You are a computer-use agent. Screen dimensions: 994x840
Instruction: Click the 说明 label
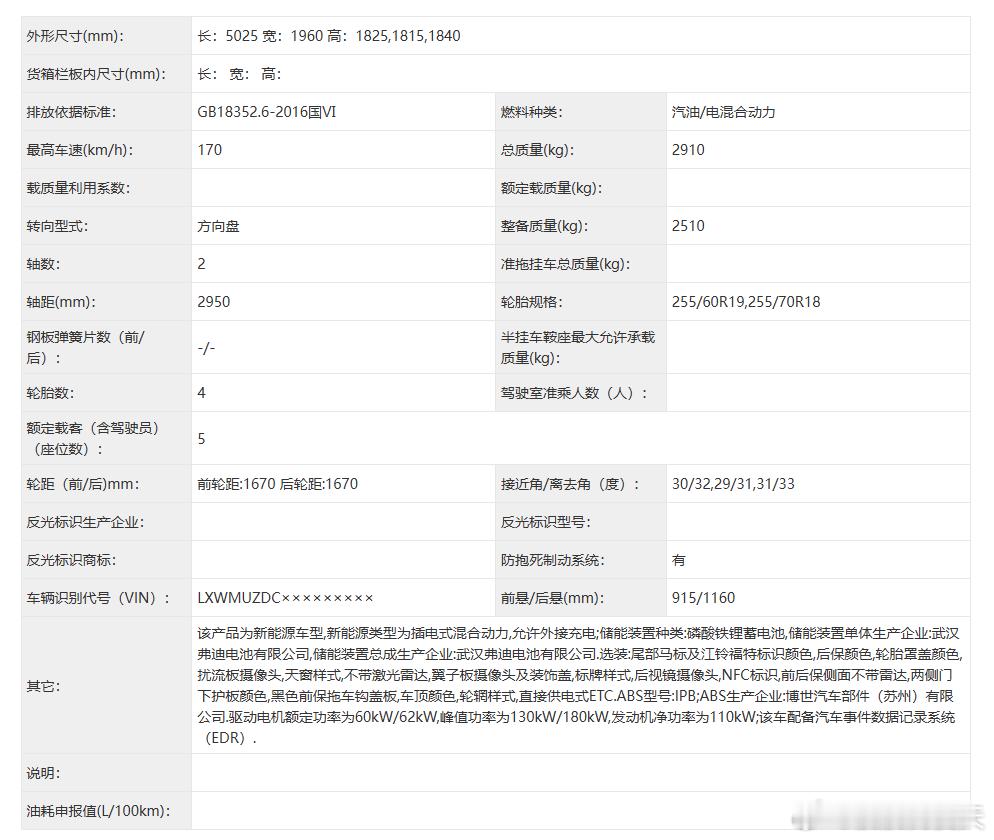click(43, 773)
